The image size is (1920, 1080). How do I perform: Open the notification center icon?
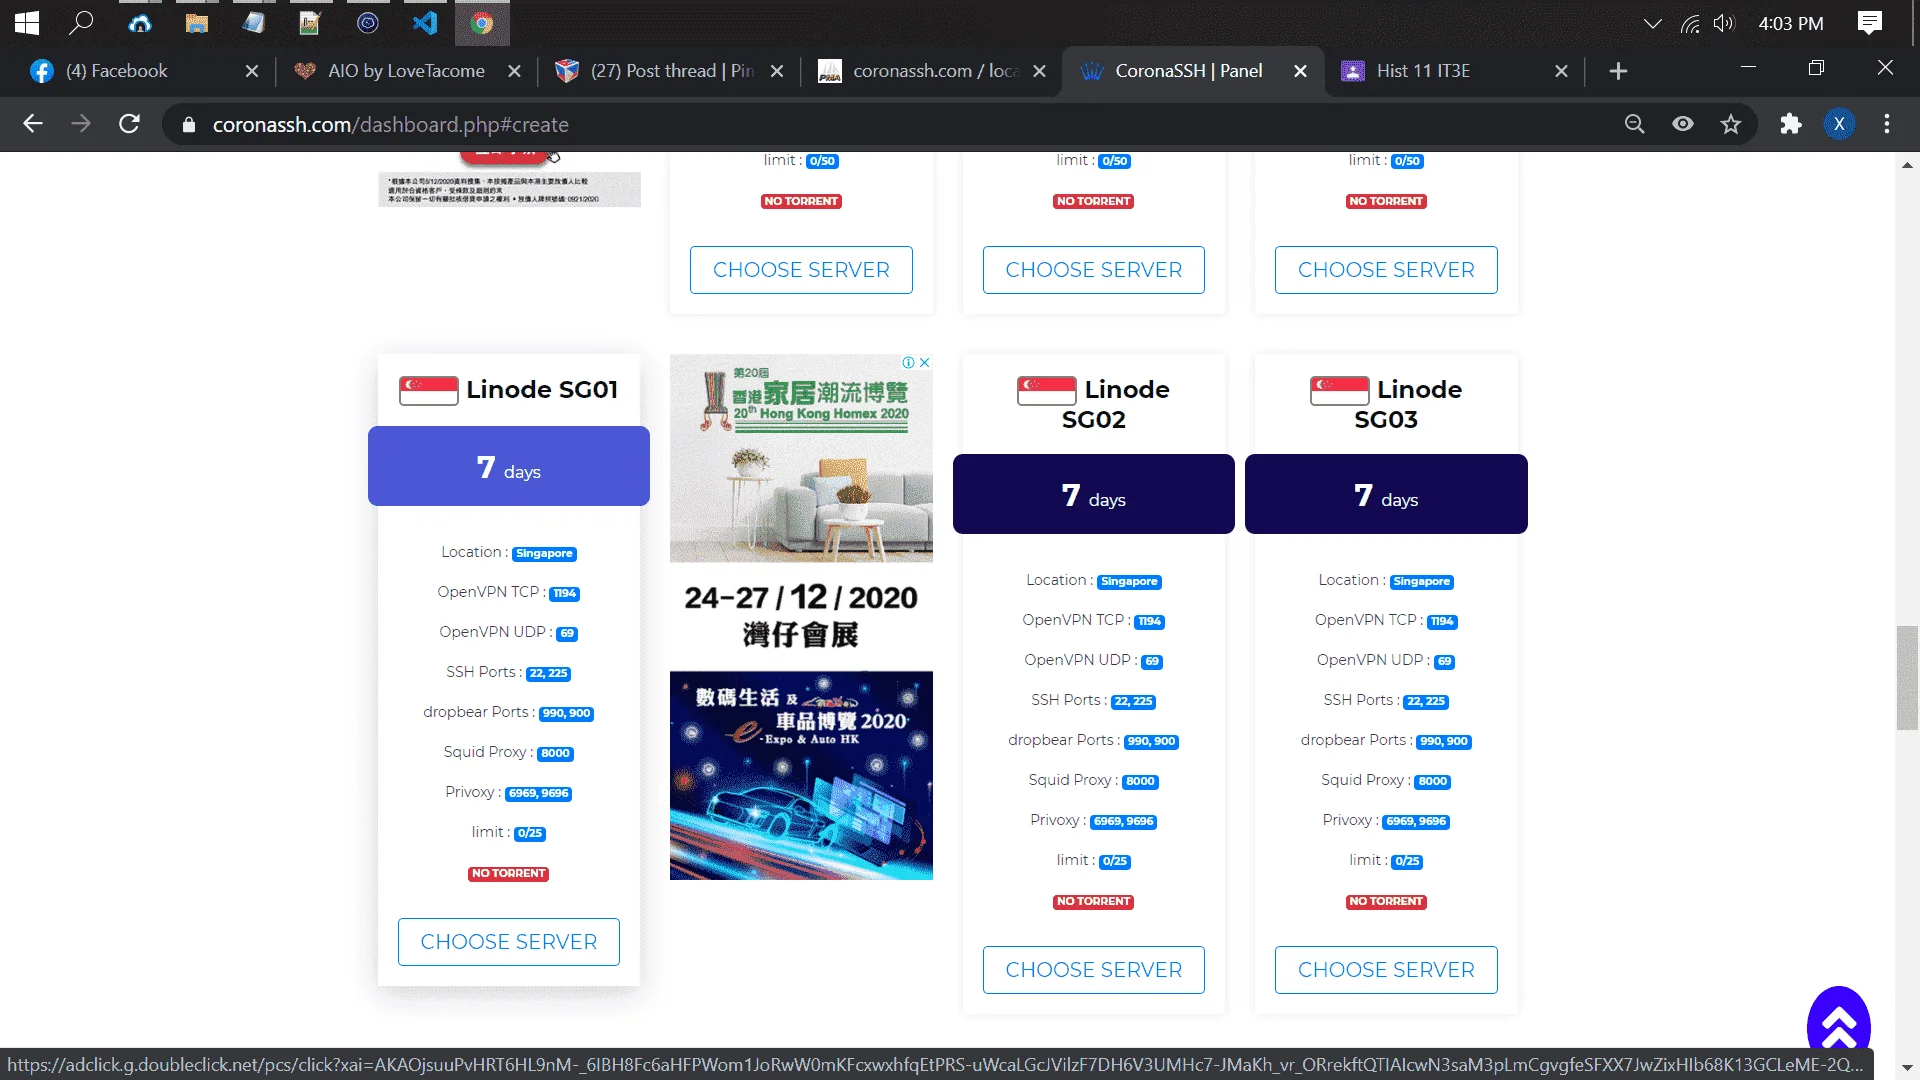click(x=1869, y=23)
